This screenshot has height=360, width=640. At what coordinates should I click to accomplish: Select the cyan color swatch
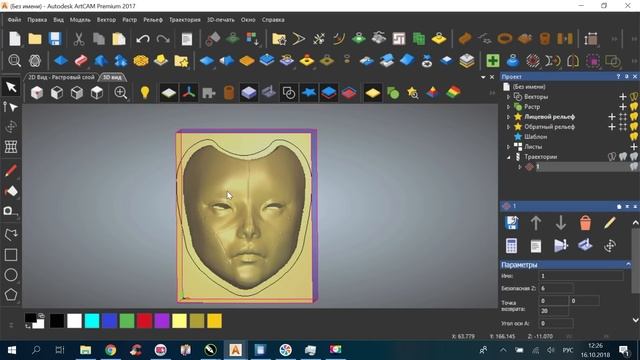pyautogui.click(x=92, y=321)
